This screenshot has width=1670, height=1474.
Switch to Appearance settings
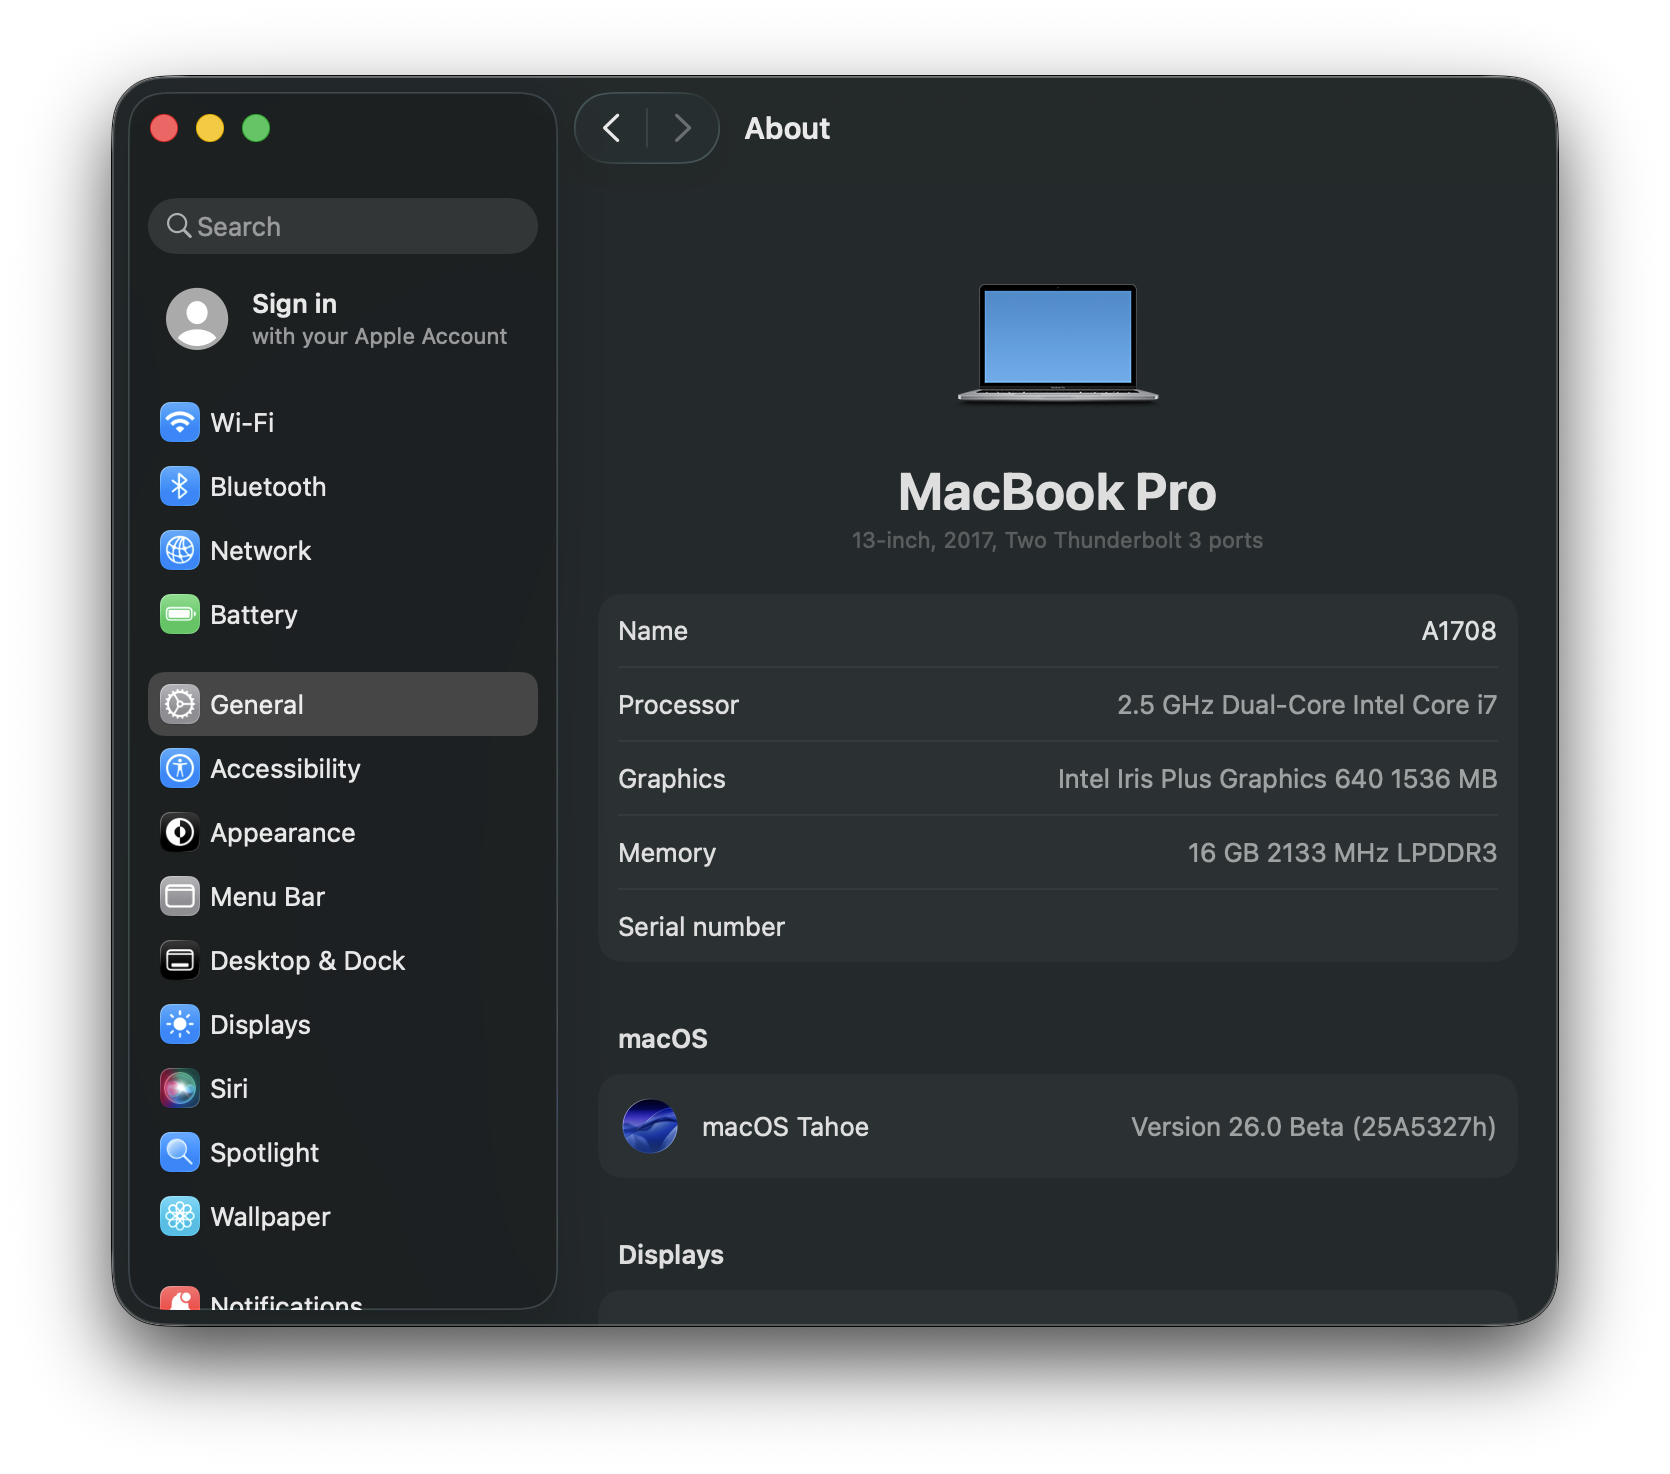tap(343, 833)
